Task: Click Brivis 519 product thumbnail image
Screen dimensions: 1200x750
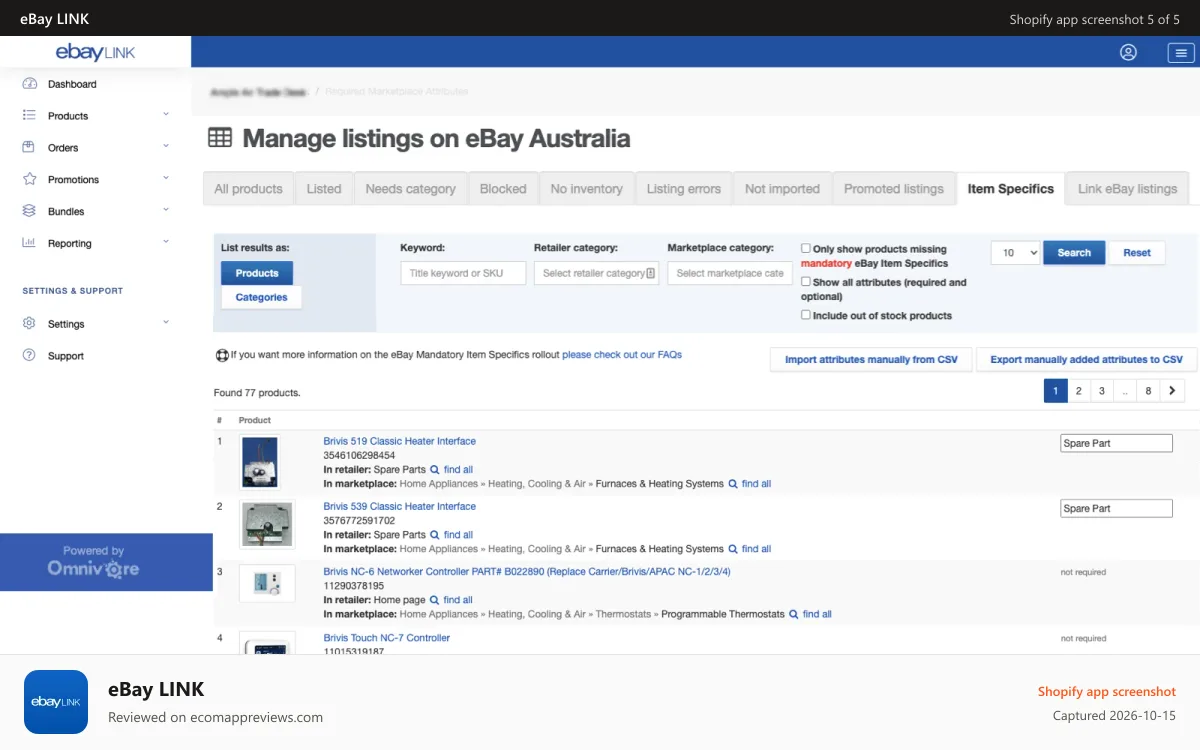Action: 261,462
